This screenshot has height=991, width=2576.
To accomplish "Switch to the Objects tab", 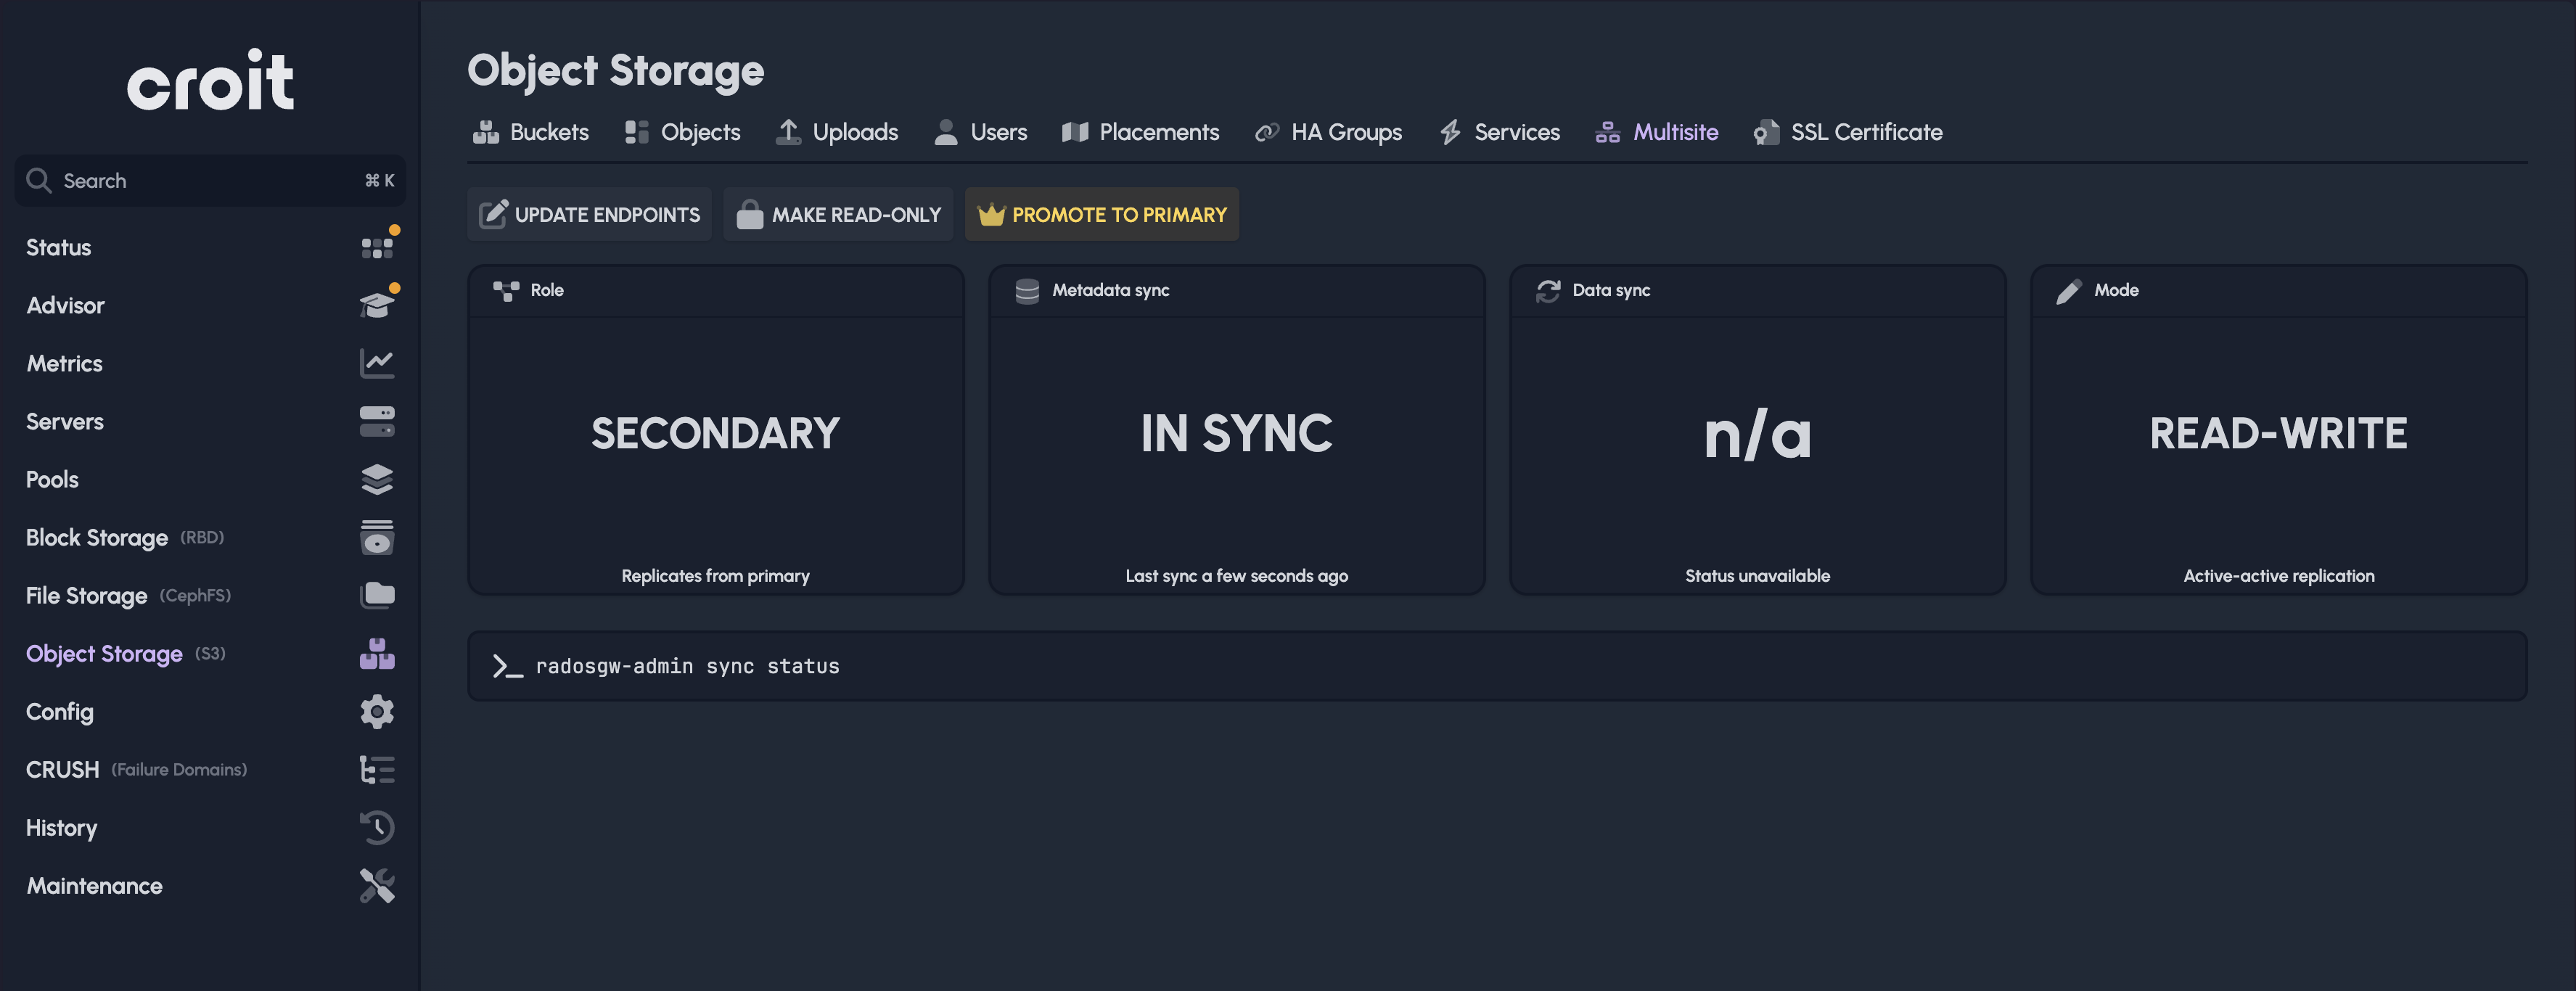I will click(x=682, y=132).
